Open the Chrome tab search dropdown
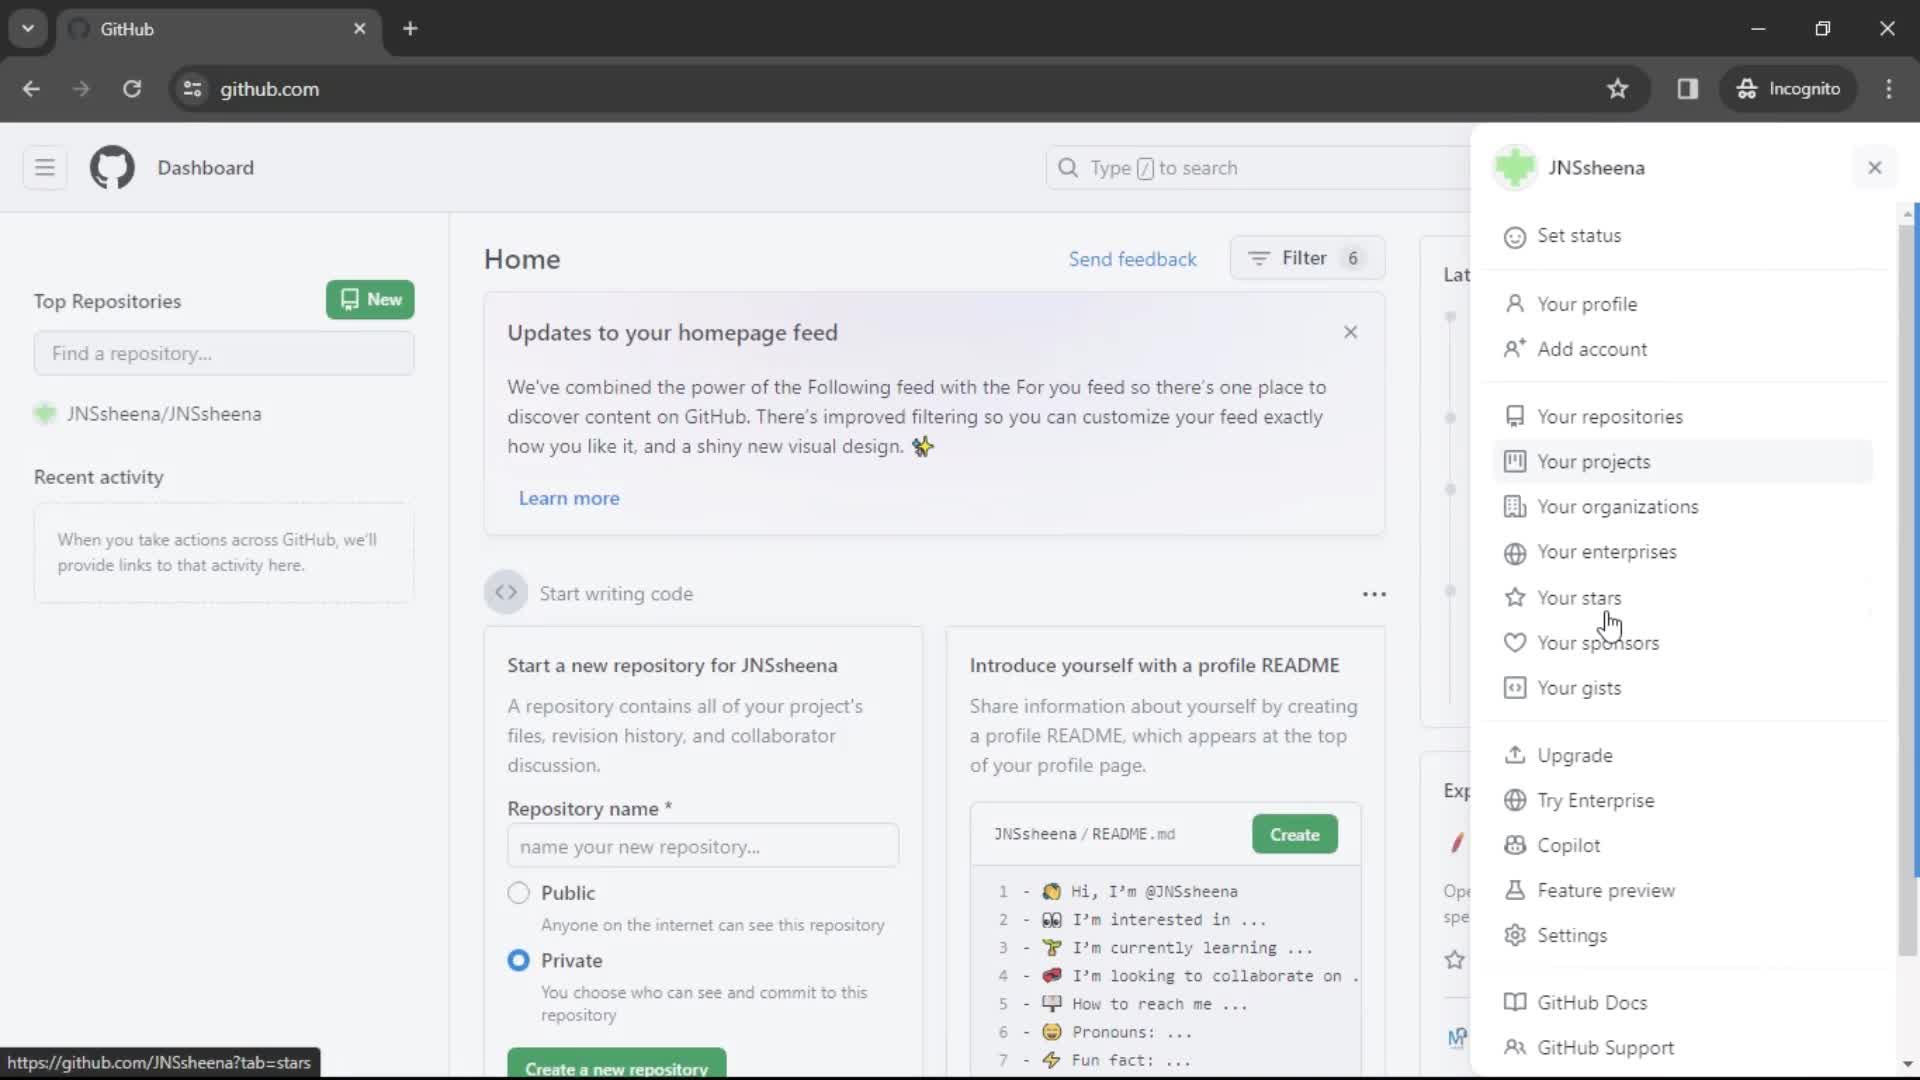Image resolution: width=1920 pixels, height=1080 pixels. tap(28, 28)
